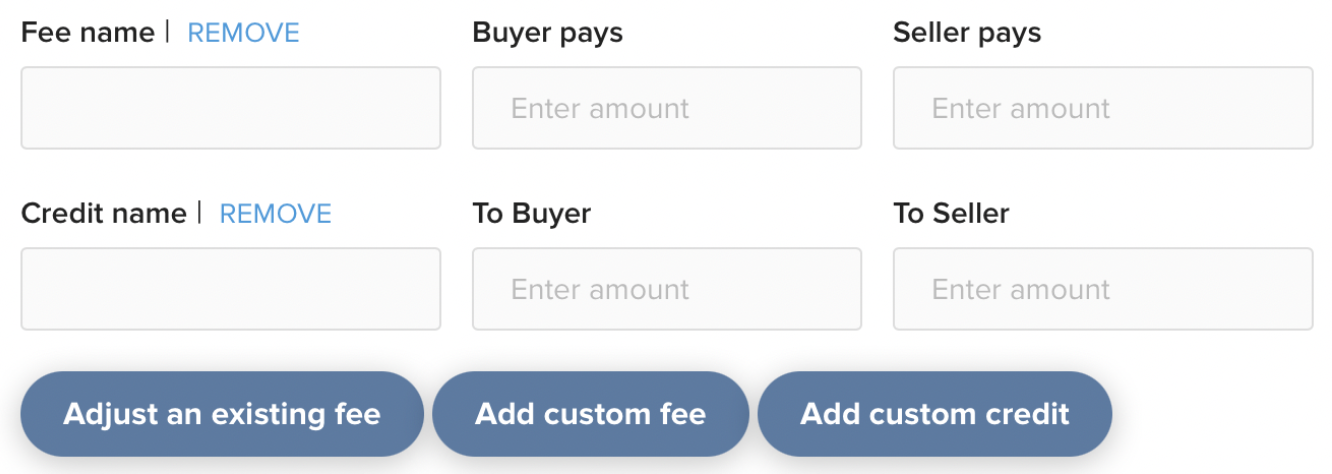Screen dimensions: 1332x474
Task: Click the Adjust an existing fee button
Action: click(222, 414)
